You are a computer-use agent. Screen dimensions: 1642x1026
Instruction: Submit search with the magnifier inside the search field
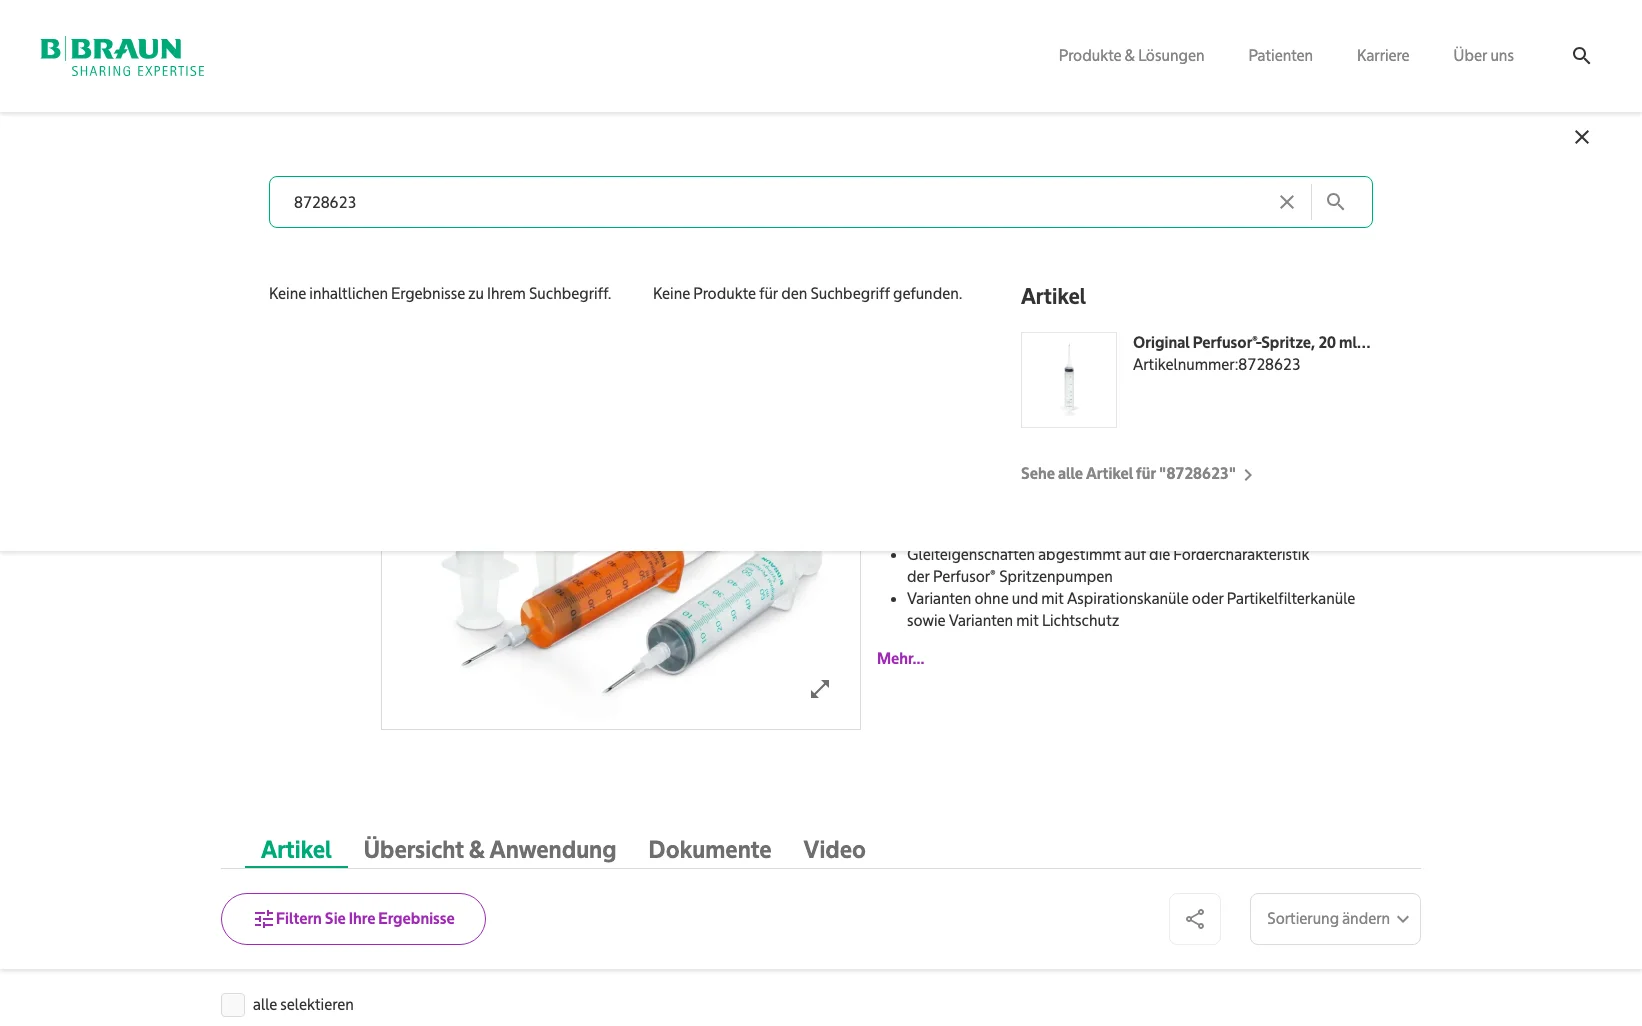[x=1335, y=202]
